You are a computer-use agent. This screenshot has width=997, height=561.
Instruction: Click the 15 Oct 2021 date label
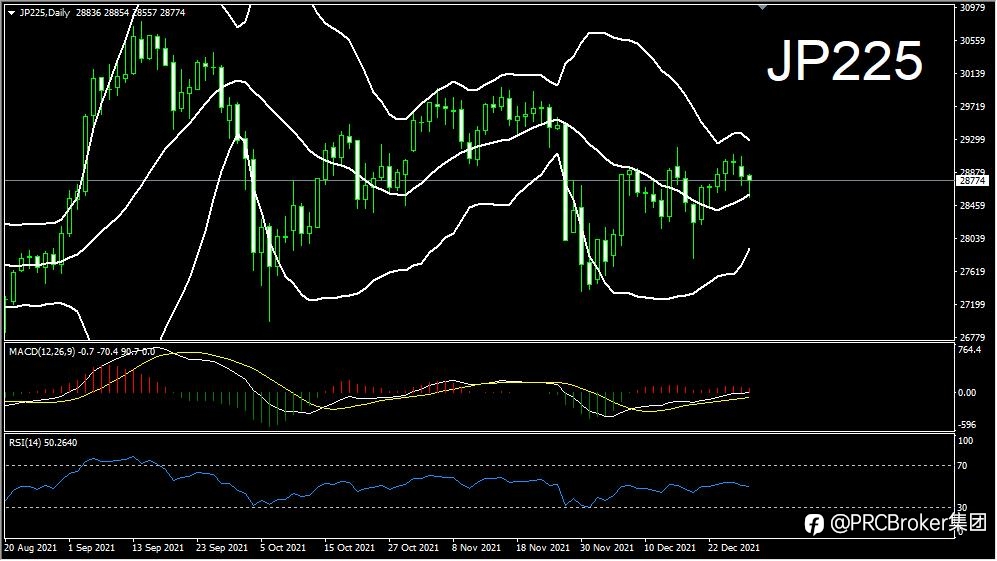coord(350,548)
